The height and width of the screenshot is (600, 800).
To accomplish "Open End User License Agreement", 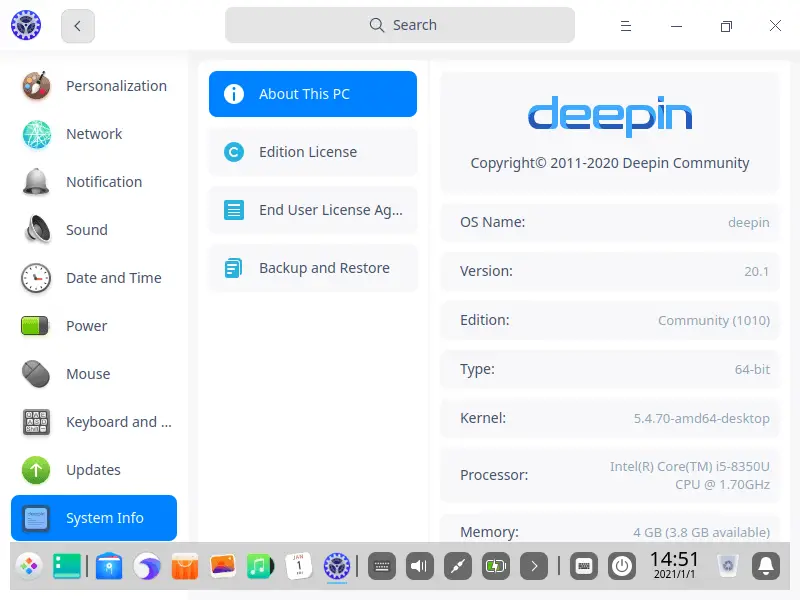I will tap(313, 210).
